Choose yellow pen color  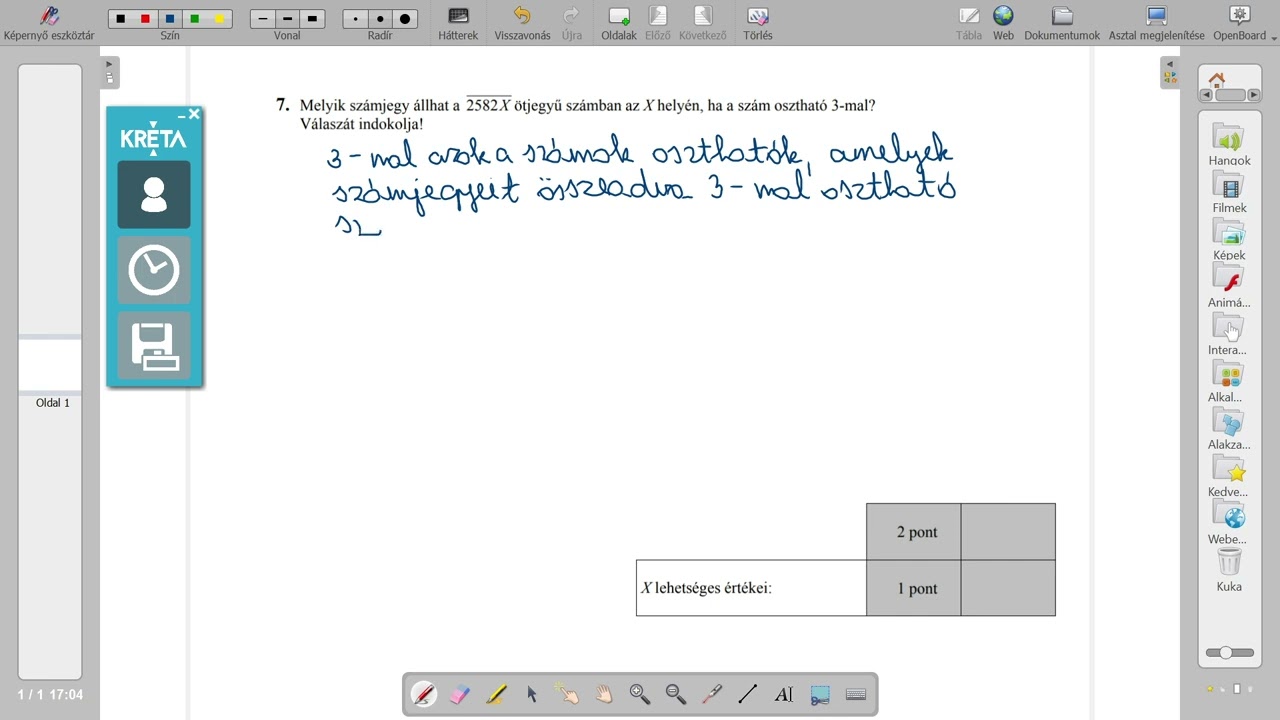click(219, 19)
